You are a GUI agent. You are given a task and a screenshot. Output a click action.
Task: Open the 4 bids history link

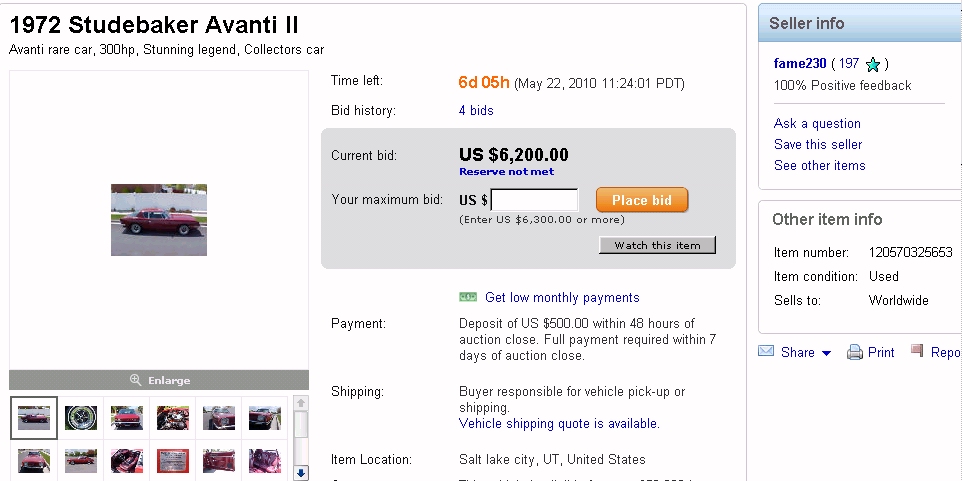click(476, 110)
